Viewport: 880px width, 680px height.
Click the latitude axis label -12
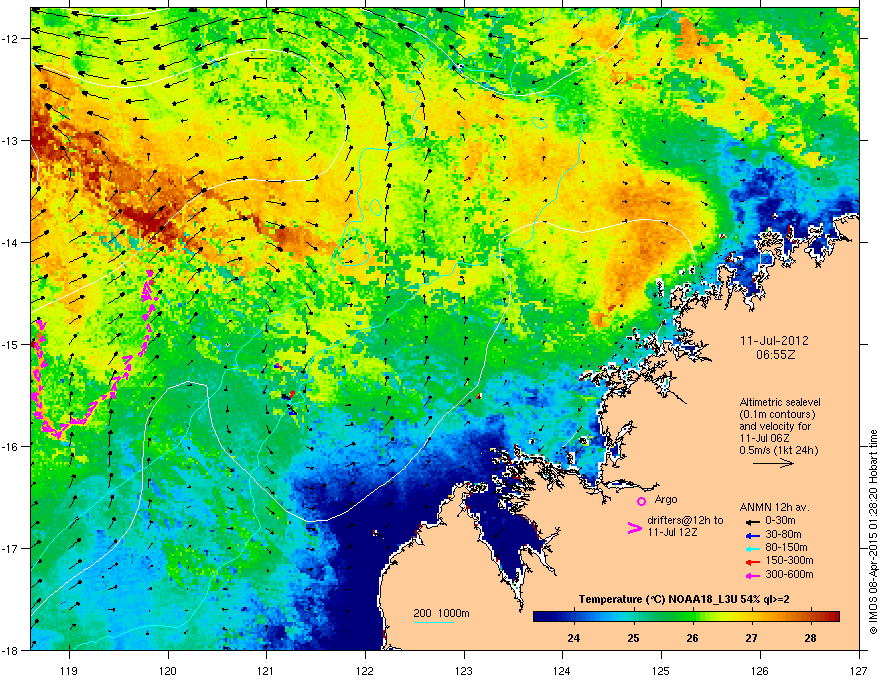click(x=10, y=39)
